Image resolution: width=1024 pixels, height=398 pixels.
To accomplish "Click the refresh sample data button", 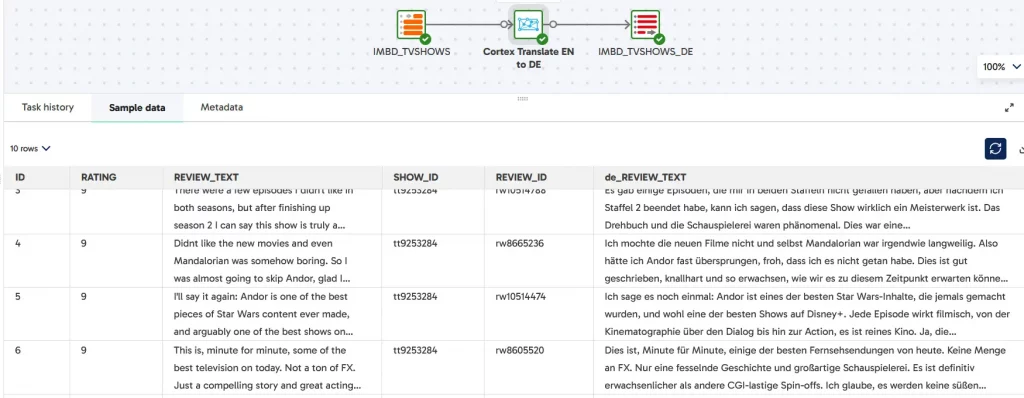I will pyautogui.click(x=995, y=149).
